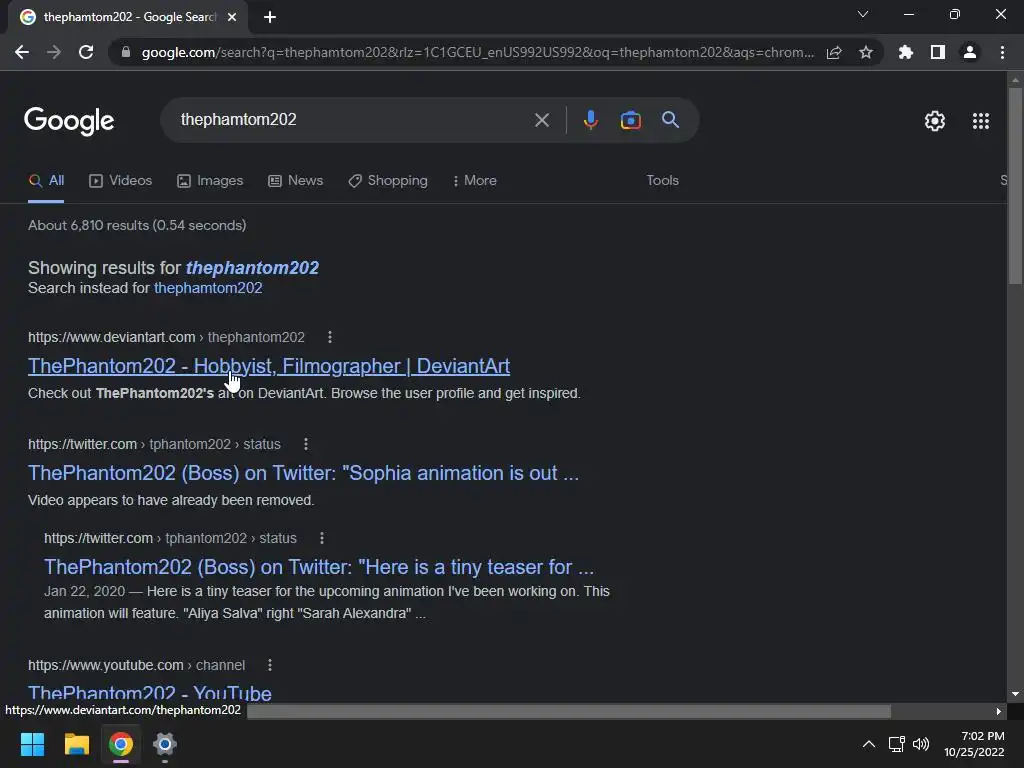Search instead for thephamtom202
This screenshot has height=768, width=1024.
208,288
